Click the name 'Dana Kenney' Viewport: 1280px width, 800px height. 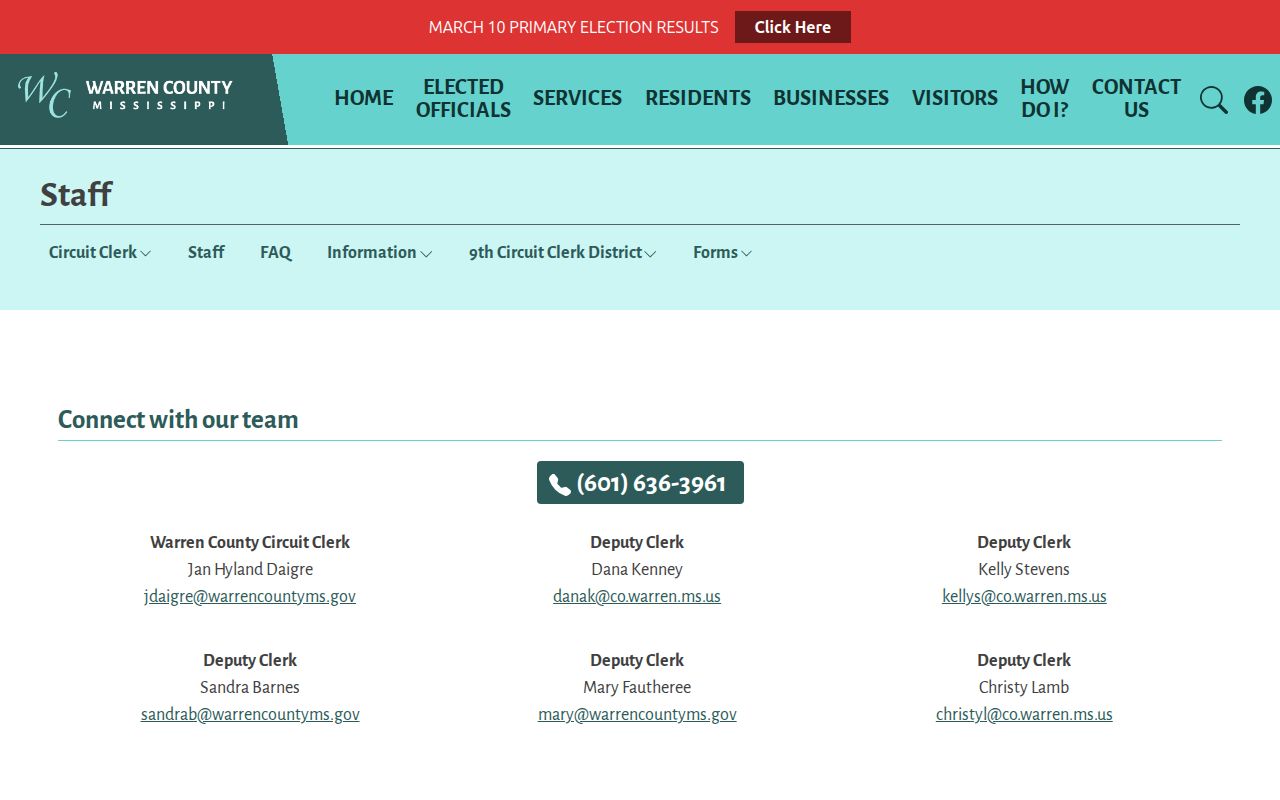[x=637, y=570]
